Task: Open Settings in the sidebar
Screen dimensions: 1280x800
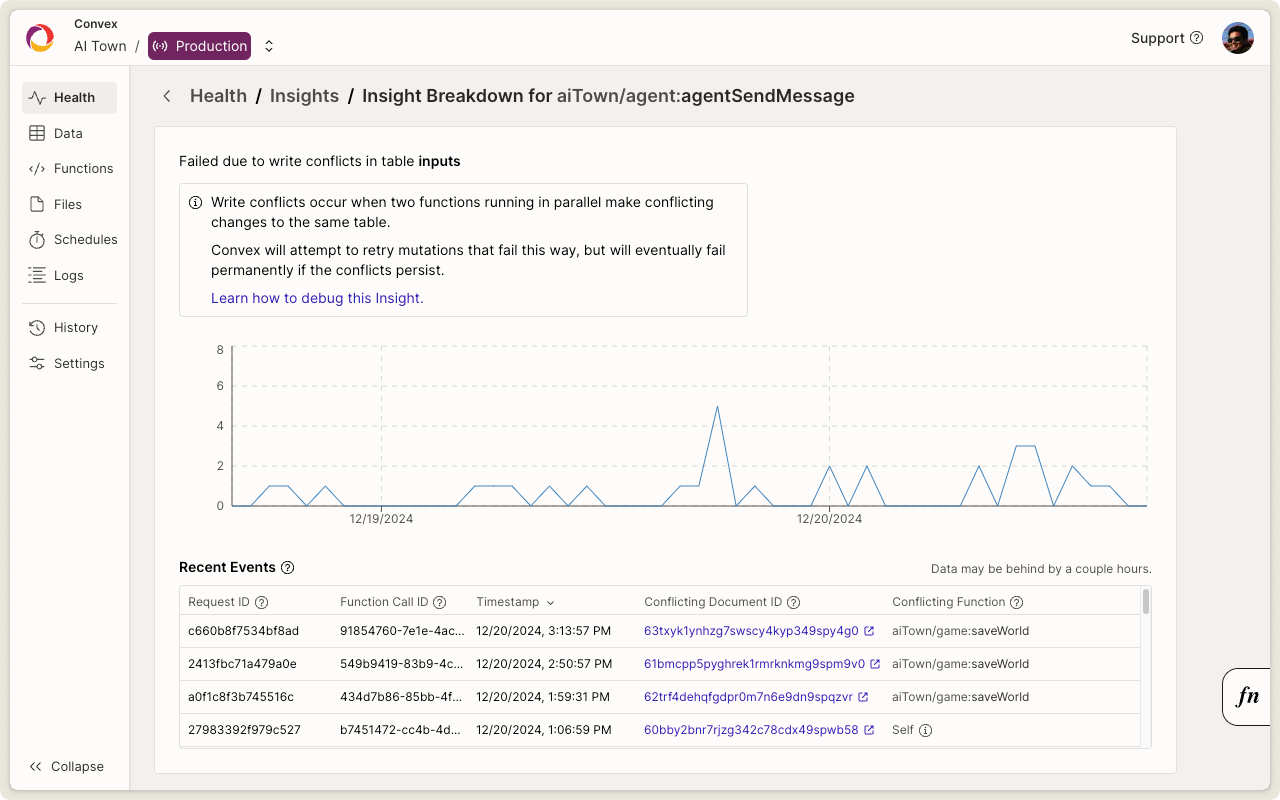Action: tap(69, 363)
